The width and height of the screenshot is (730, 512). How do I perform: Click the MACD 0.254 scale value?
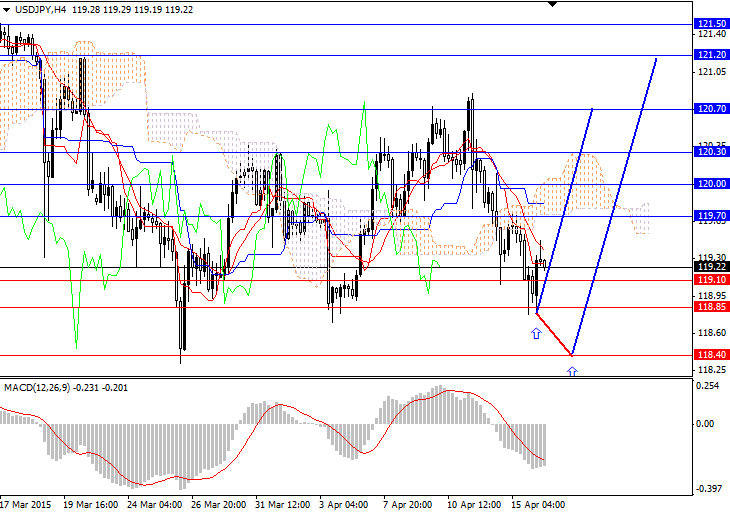[707, 386]
